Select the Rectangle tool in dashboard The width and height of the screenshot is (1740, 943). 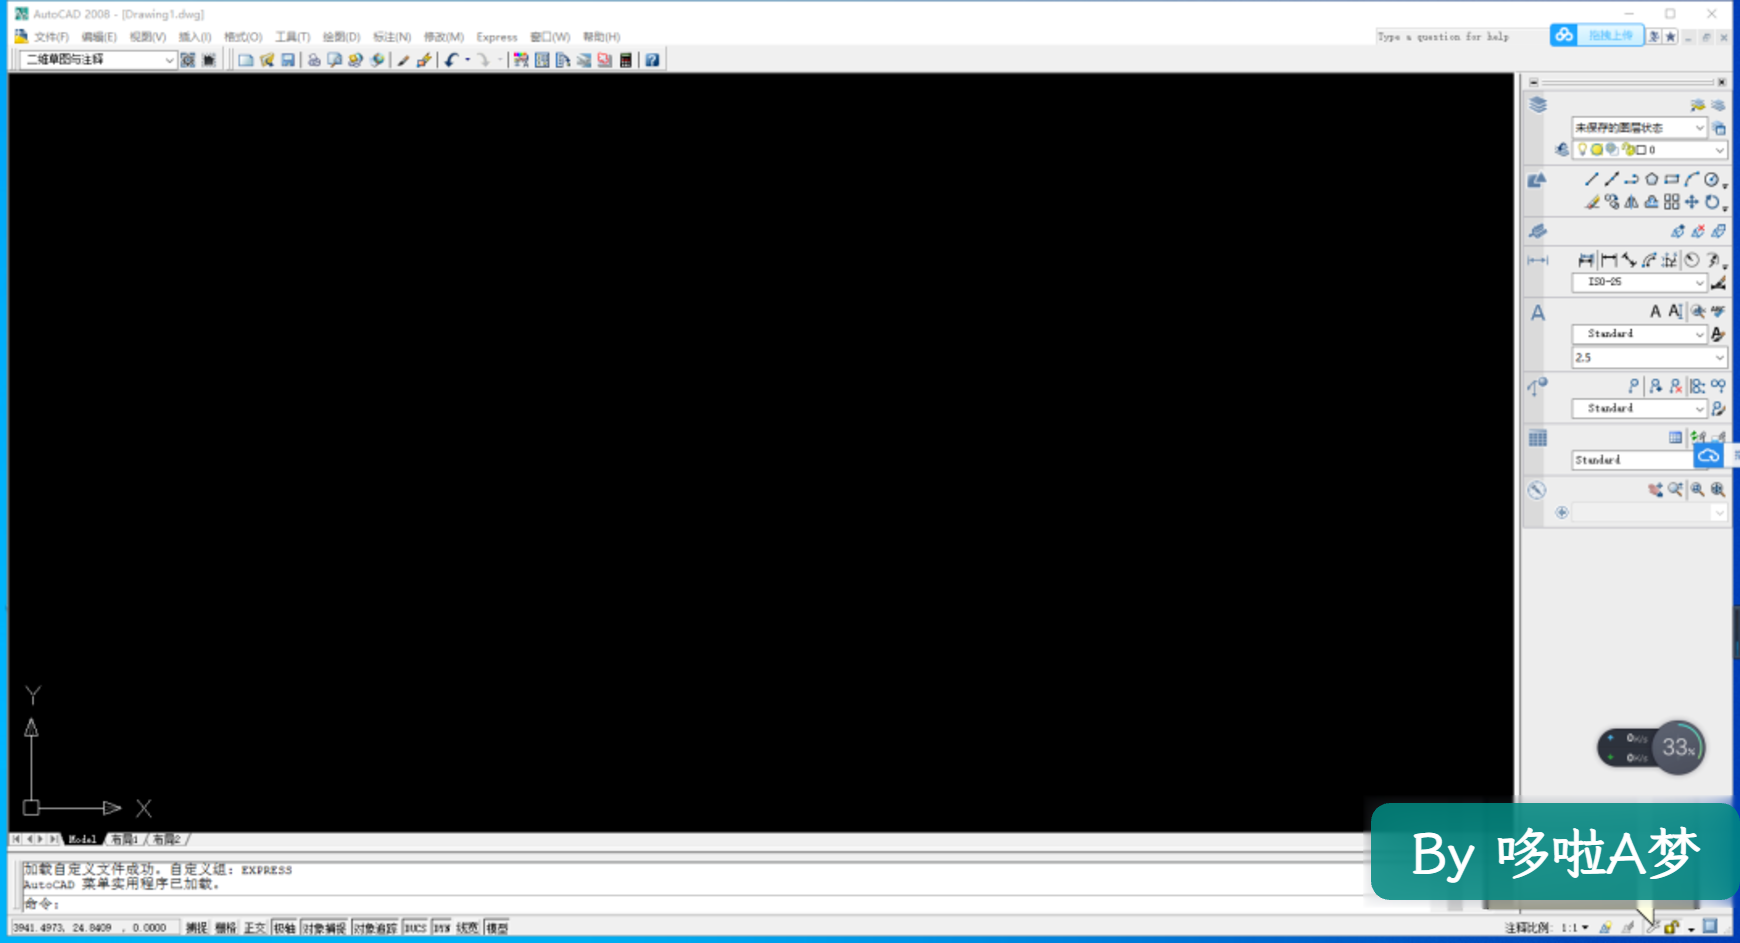point(1671,180)
